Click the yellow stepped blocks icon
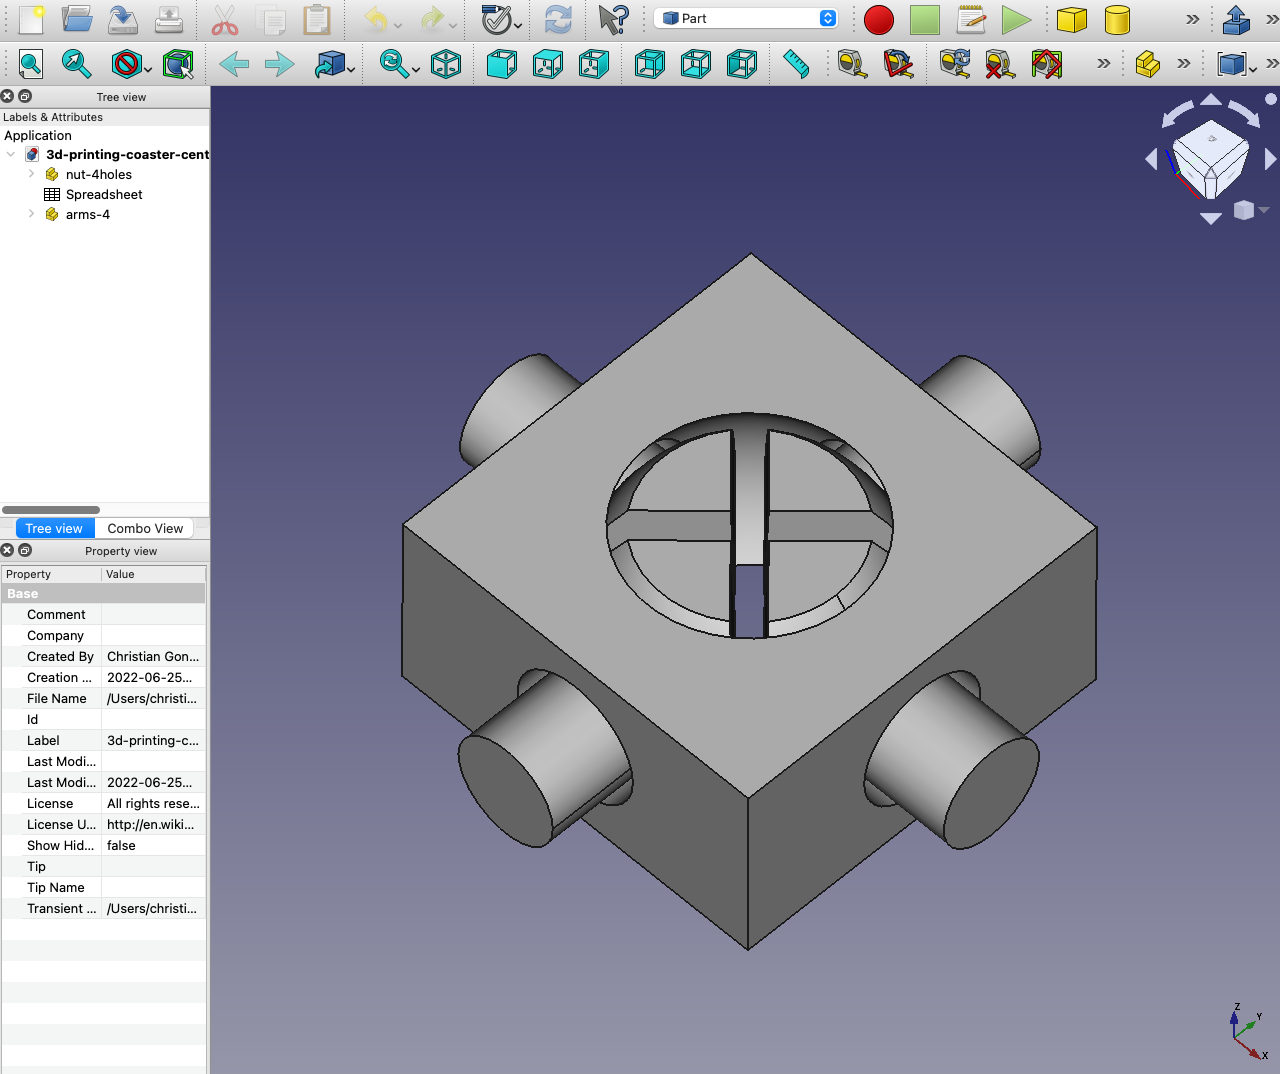The image size is (1280, 1074). click(x=1148, y=65)
